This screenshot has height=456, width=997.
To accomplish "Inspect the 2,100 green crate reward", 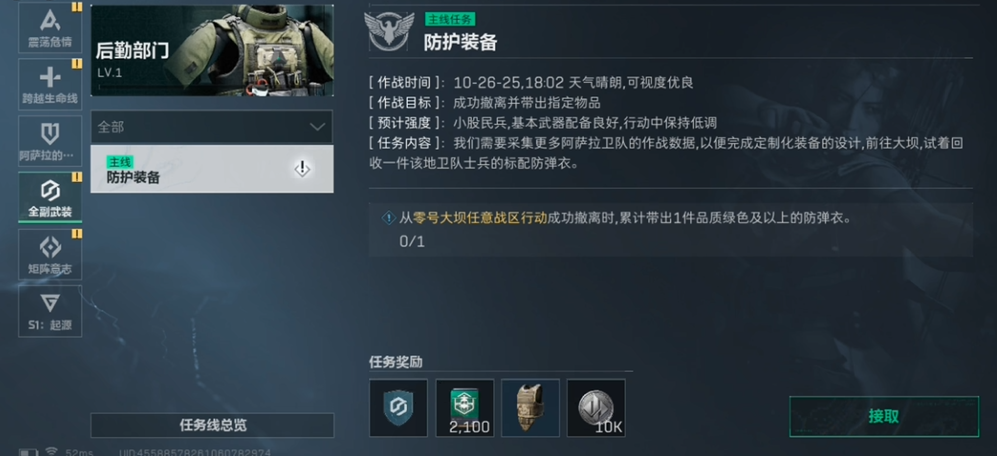I will [x=464, y=408].
